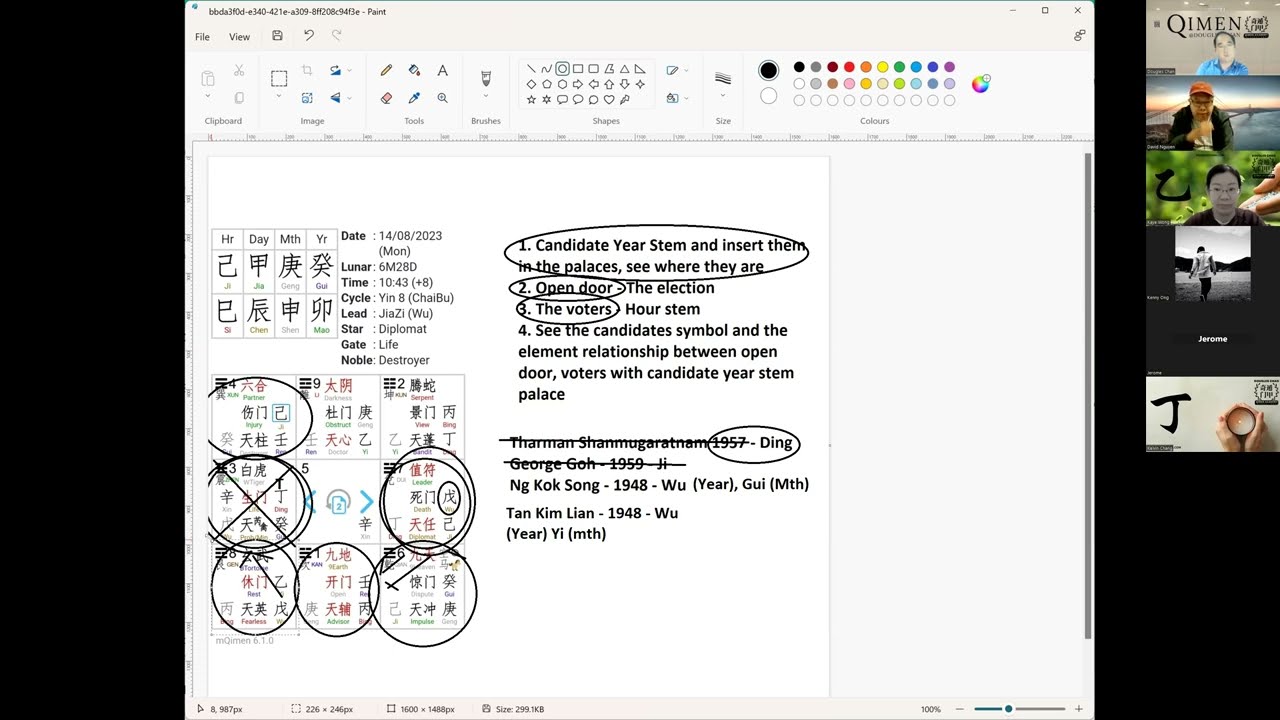Select the Text tool

442,71
